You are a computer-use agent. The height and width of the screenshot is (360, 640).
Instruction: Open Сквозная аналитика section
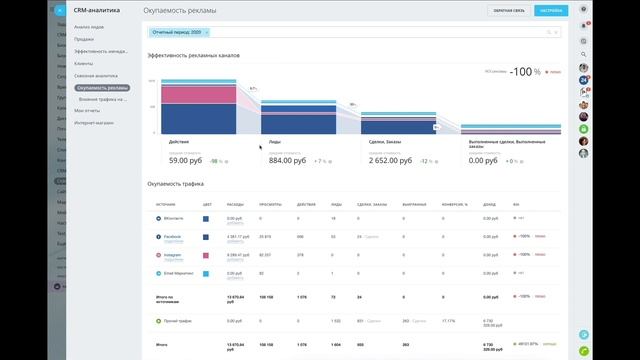96,76
